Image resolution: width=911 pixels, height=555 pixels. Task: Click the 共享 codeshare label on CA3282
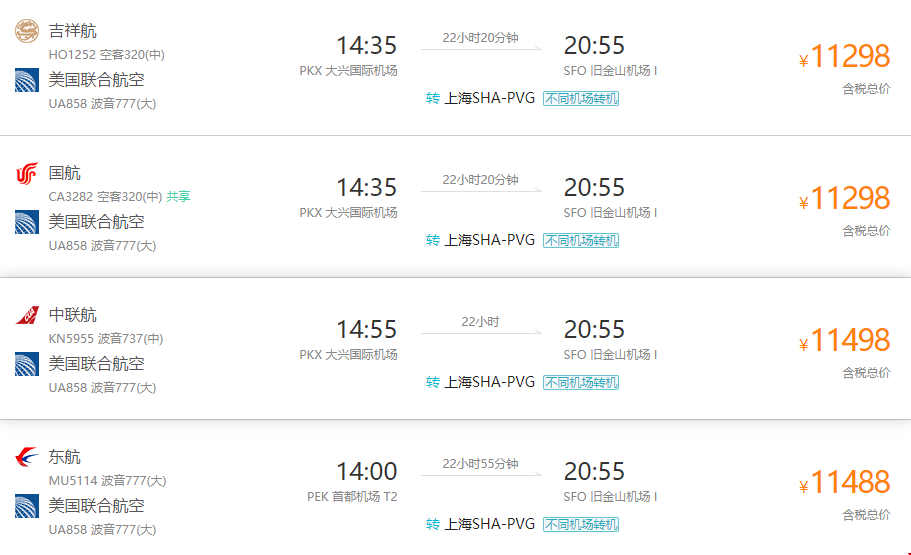point(178,196)
